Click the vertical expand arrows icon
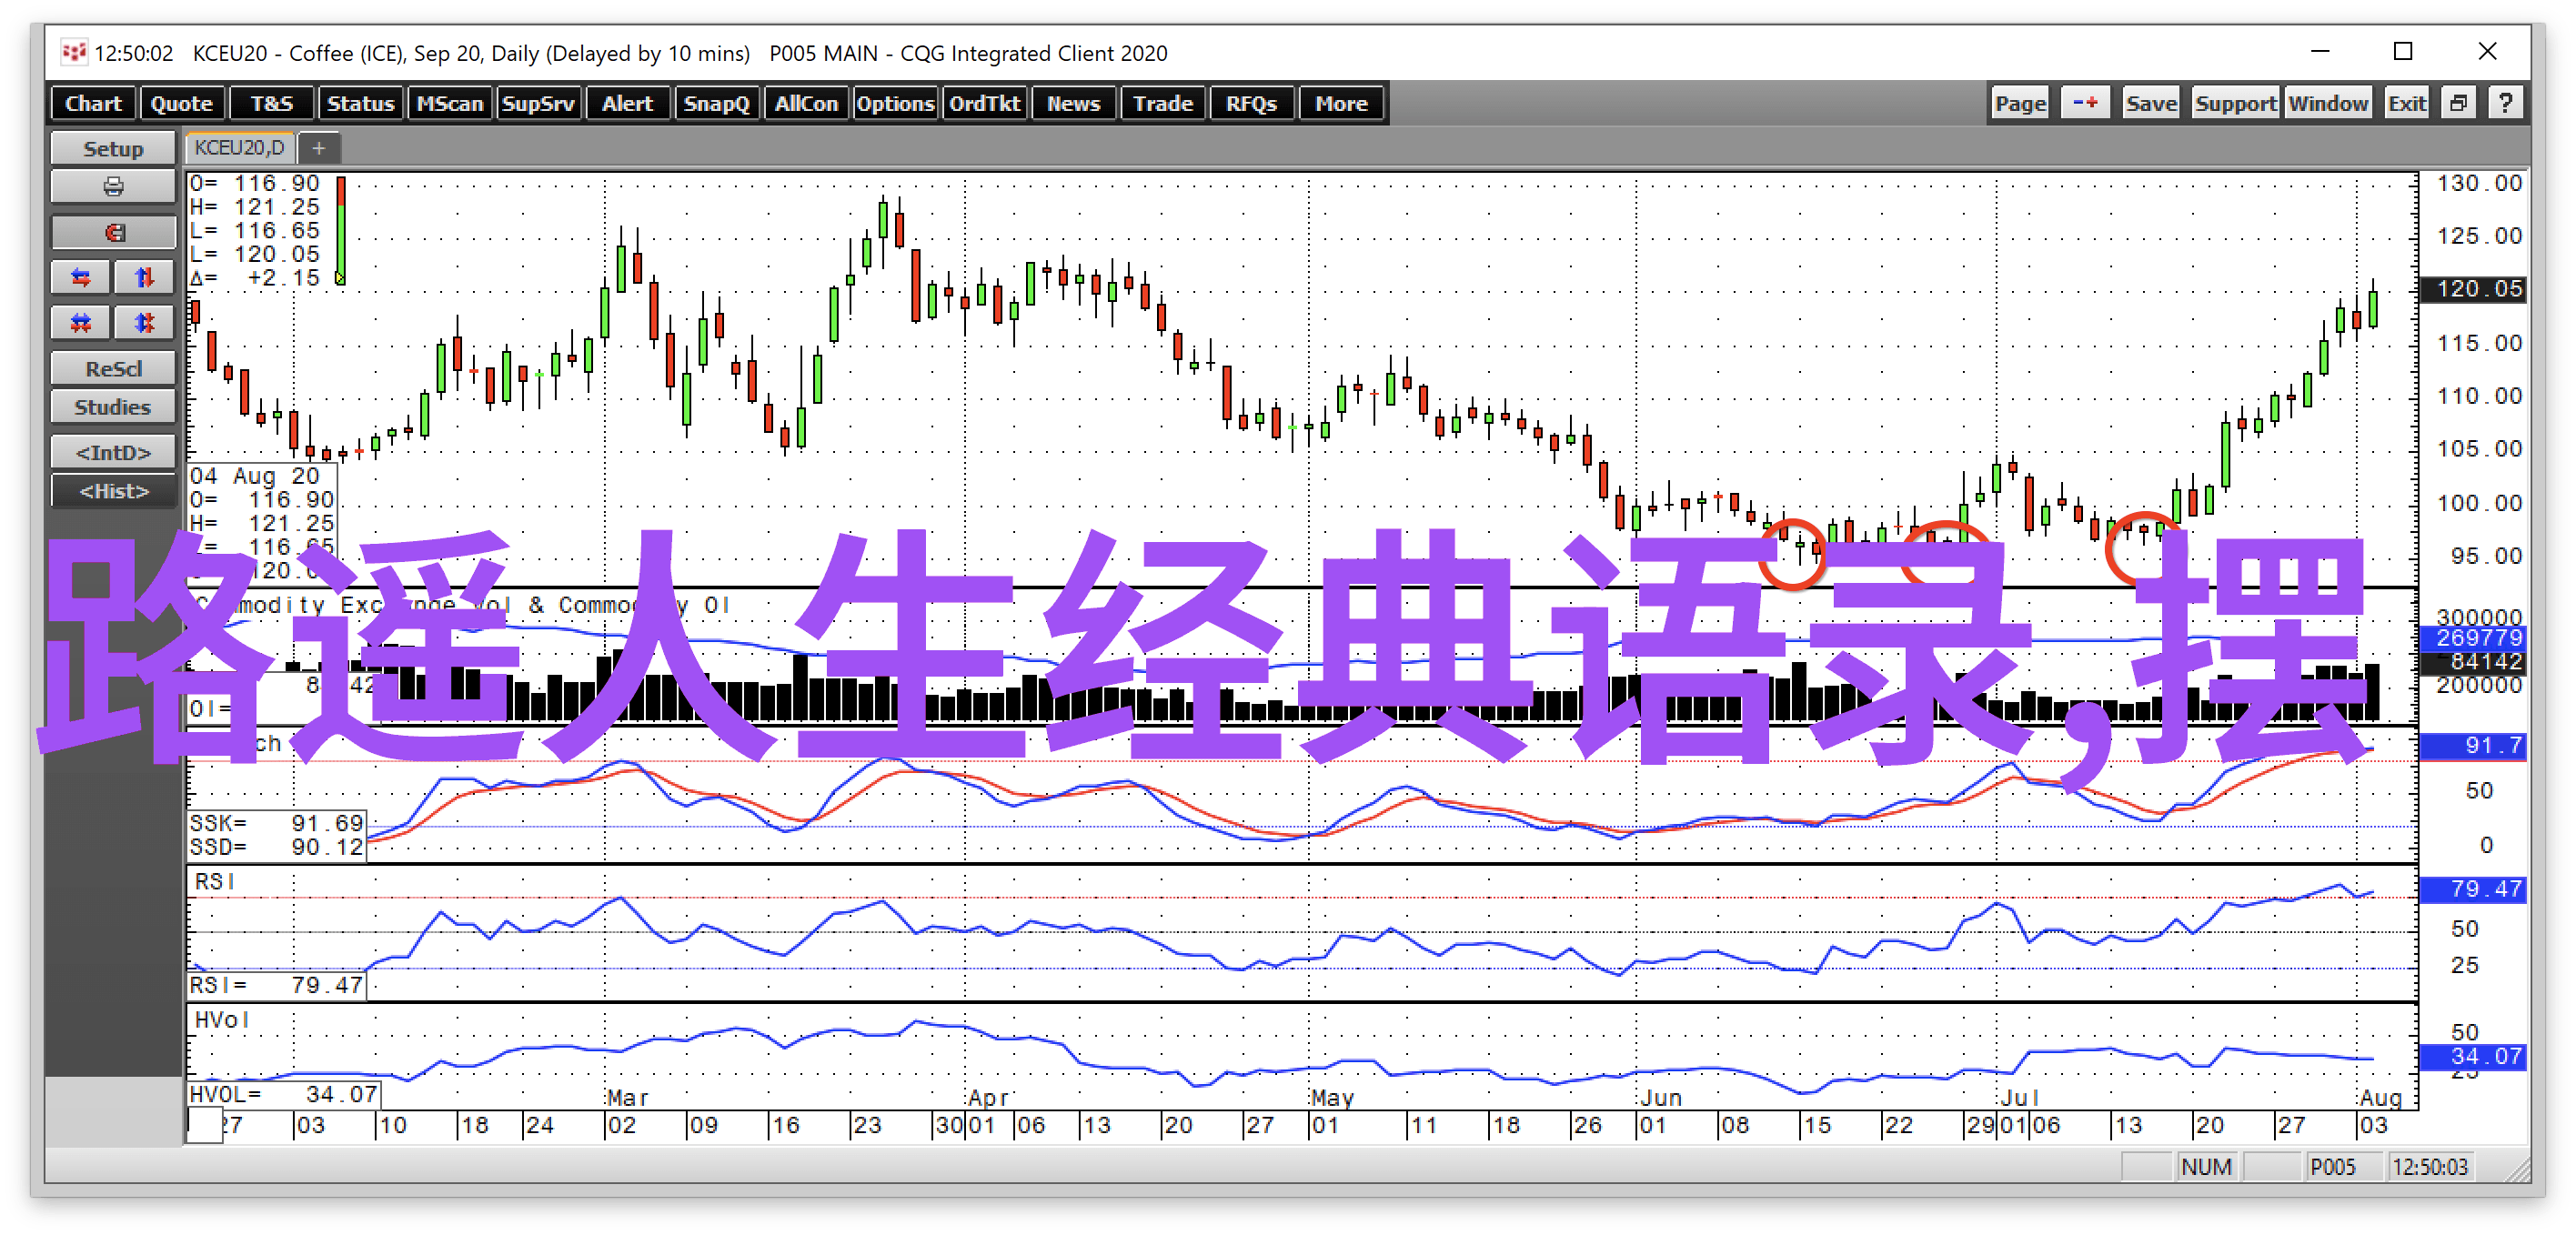This screenshot has width=2576, height=1235. click(144, 277)
